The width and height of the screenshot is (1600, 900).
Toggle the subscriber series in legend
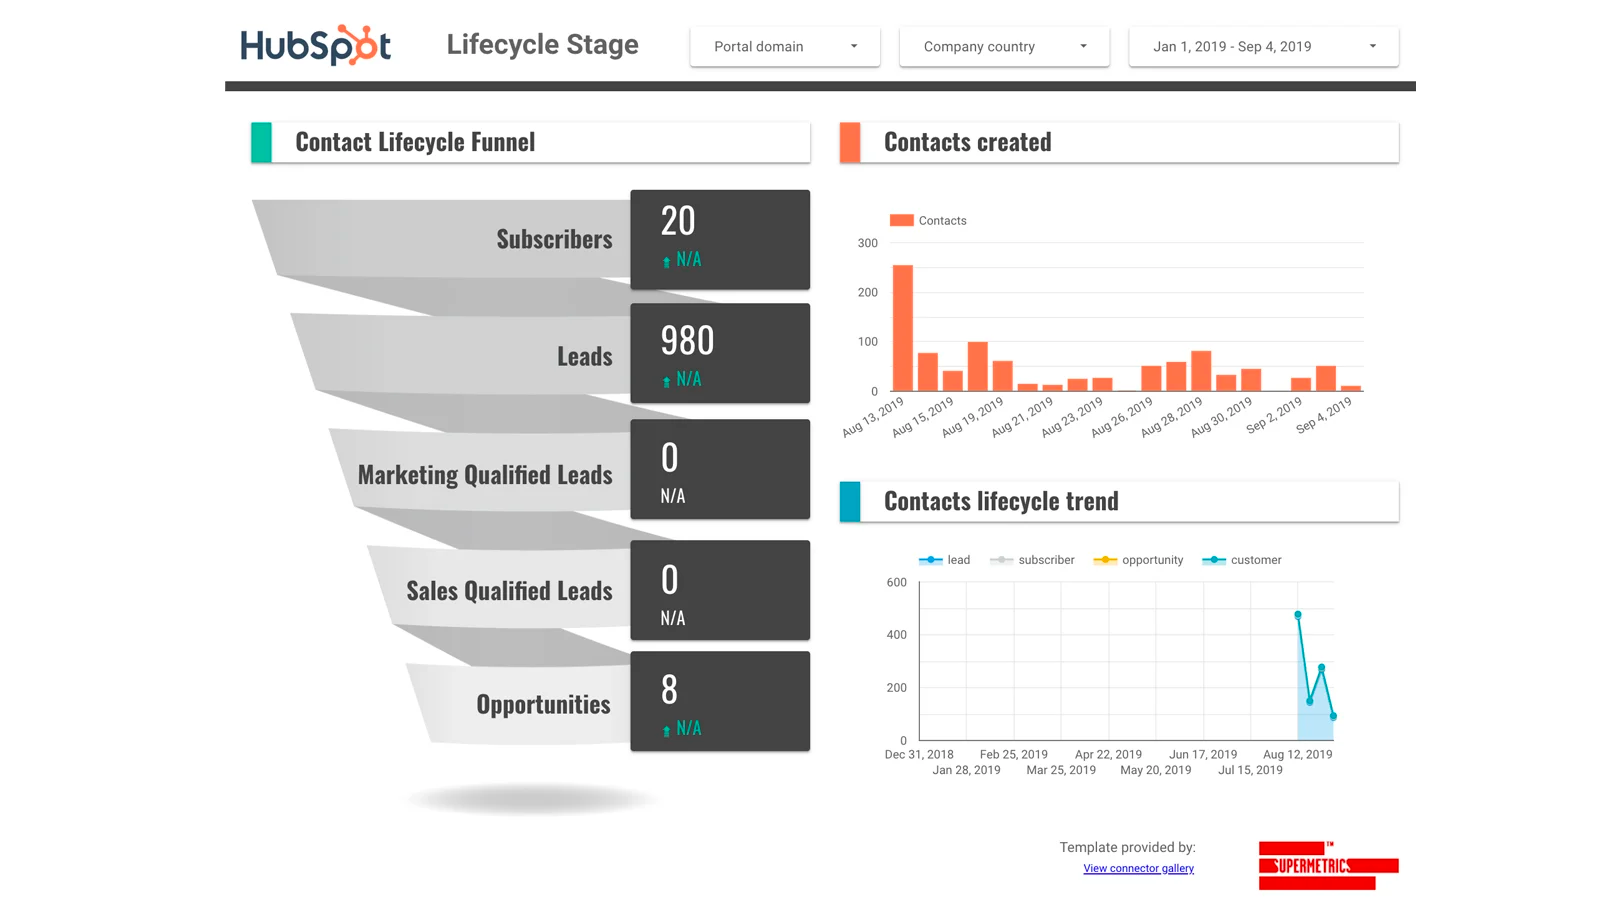1032,560
